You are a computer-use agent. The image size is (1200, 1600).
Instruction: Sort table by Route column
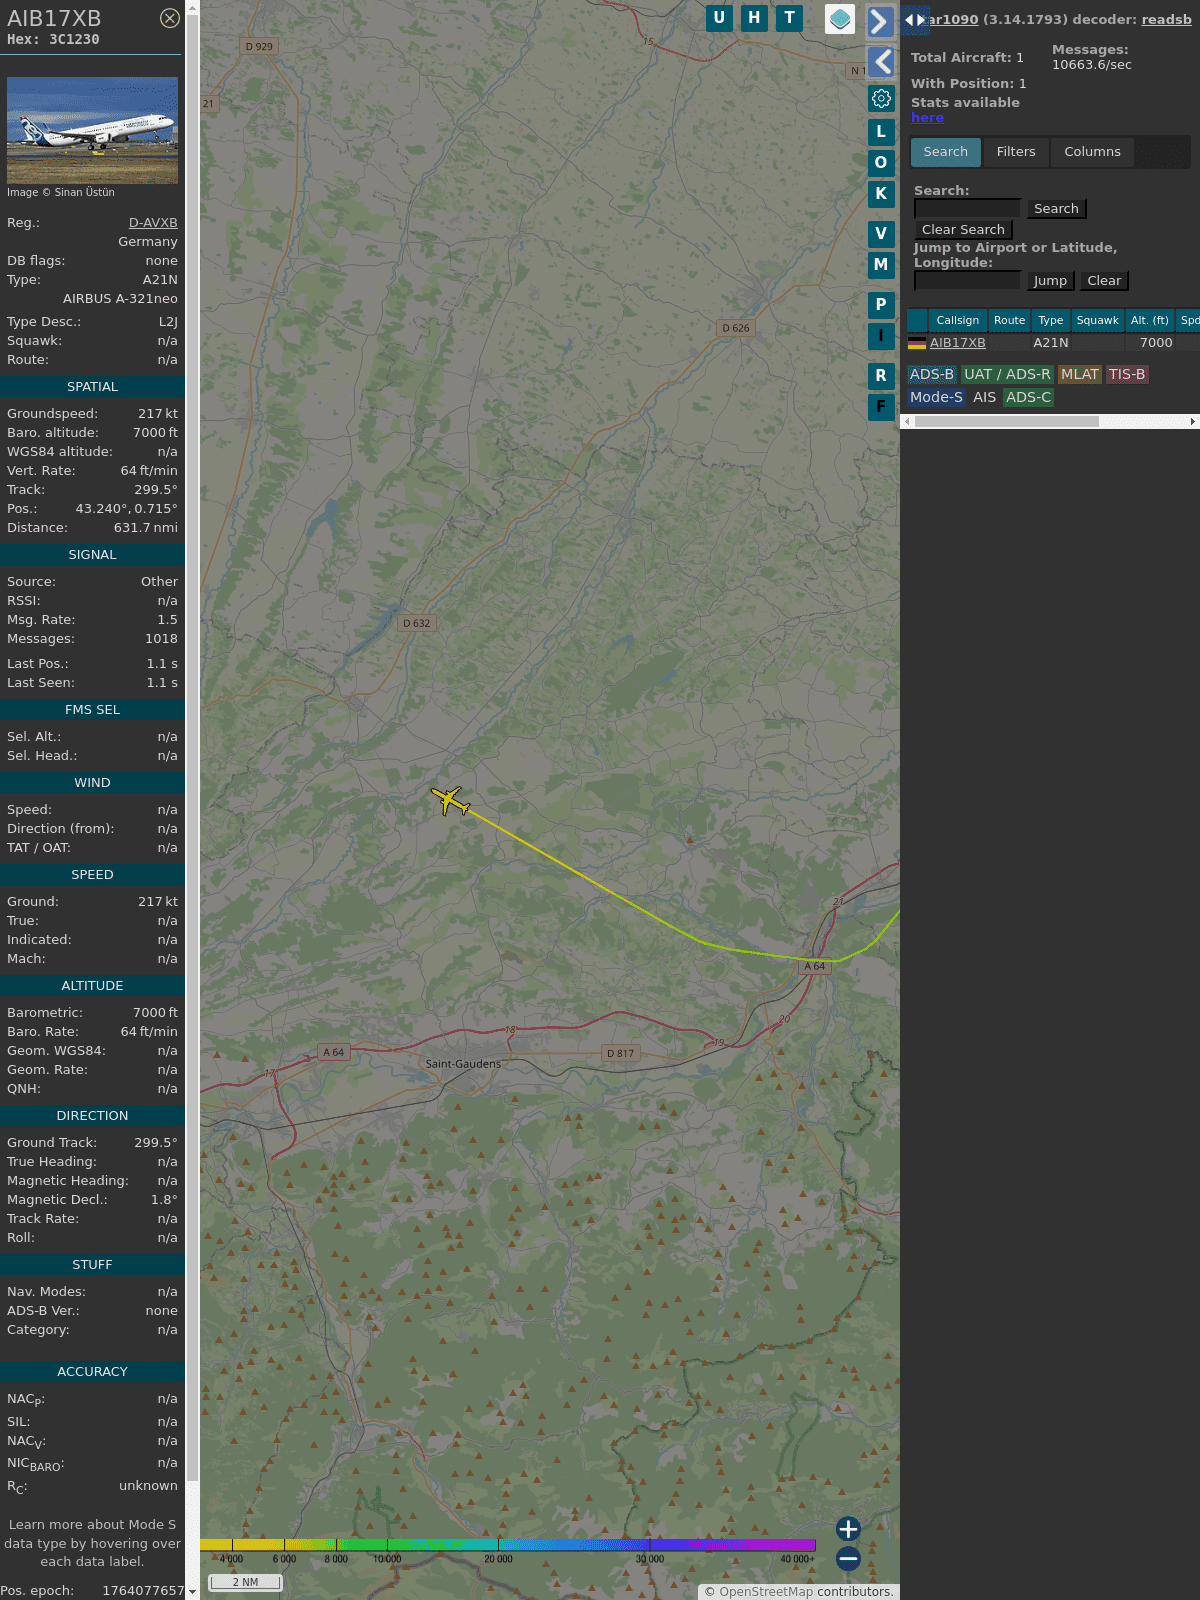coord(1009,320)
